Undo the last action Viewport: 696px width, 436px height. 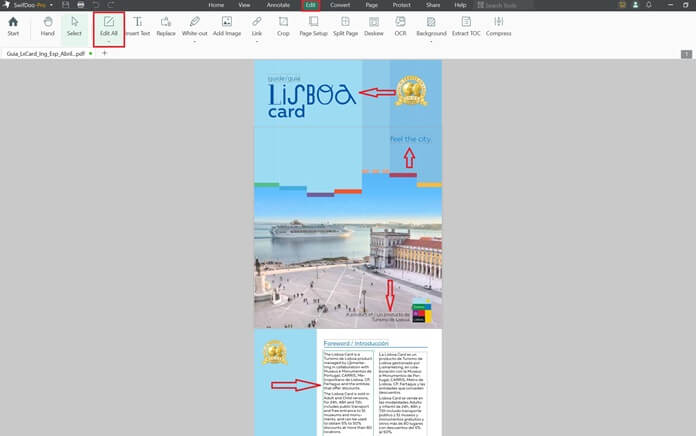coord(96,5)
